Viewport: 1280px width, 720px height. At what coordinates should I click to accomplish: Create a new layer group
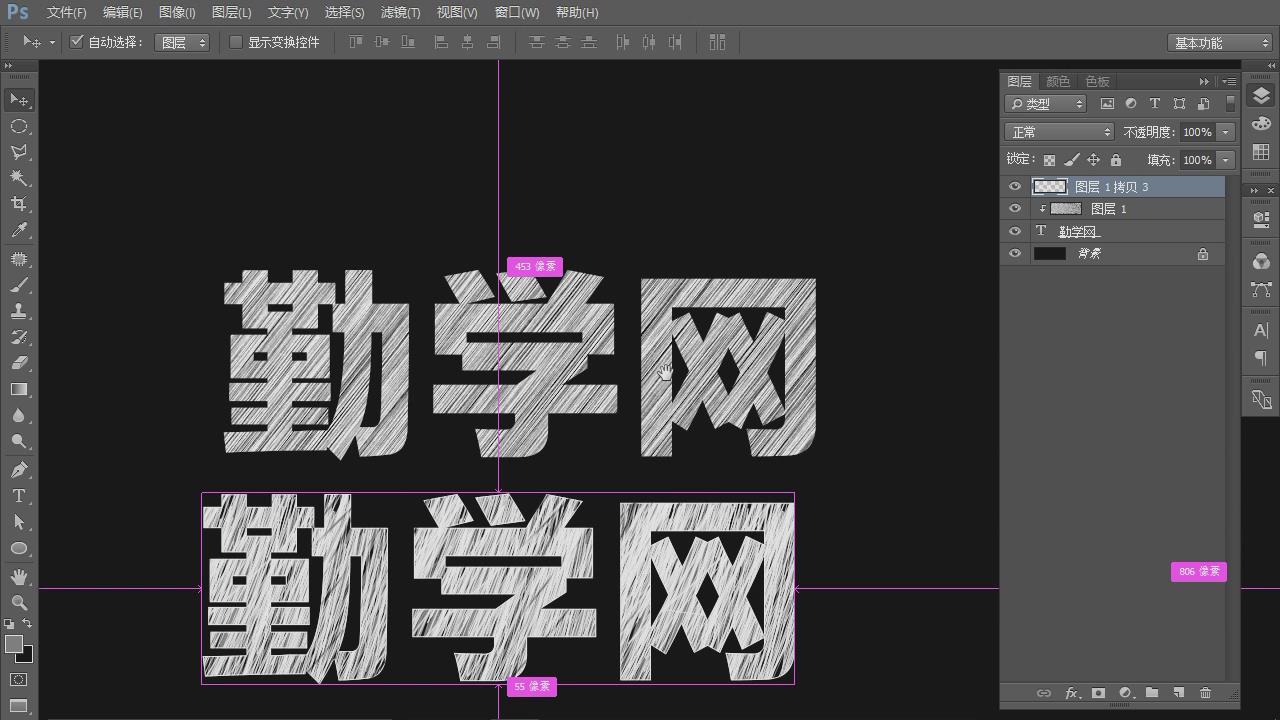[x=1152, y=692]
